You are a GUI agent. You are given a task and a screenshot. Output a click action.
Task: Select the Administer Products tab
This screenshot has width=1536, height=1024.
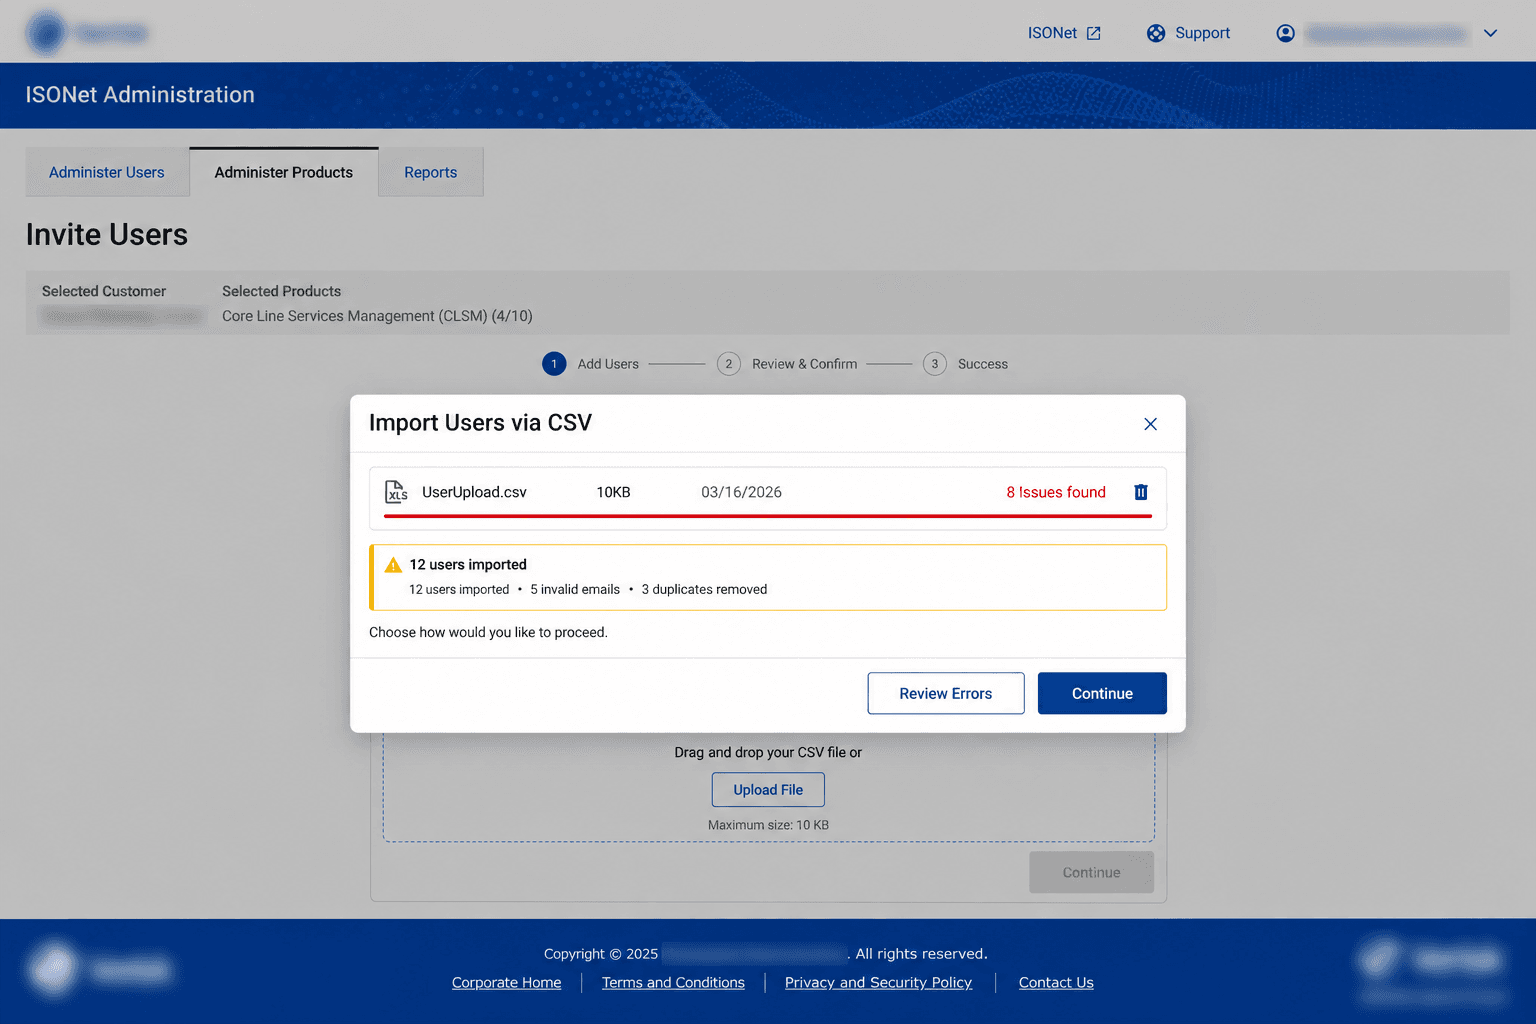click(x=284, y=172)
